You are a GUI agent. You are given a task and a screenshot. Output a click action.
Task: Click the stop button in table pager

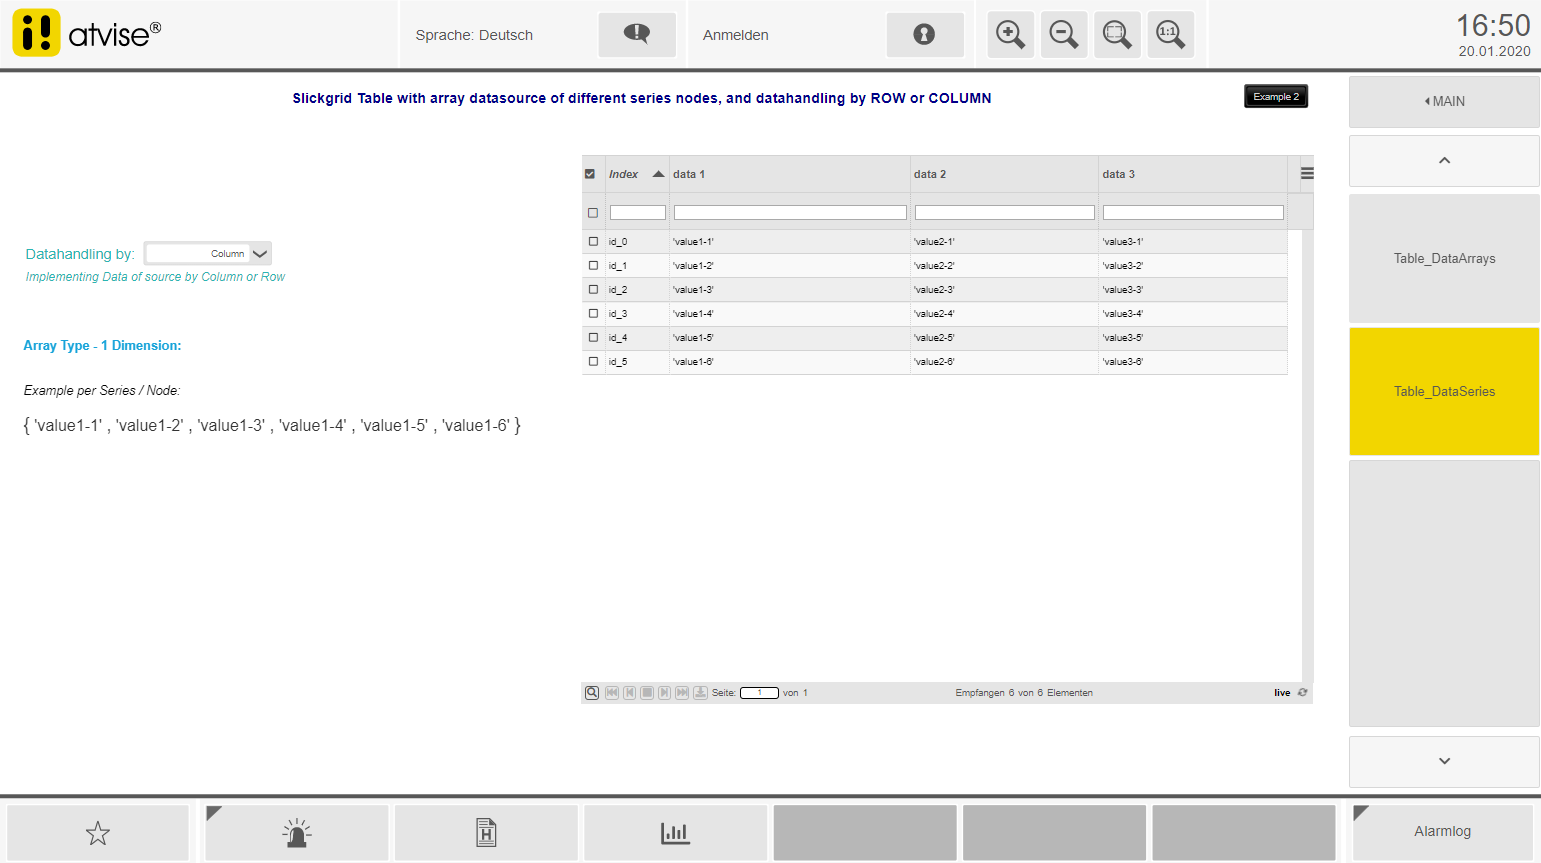click(647, 693)
